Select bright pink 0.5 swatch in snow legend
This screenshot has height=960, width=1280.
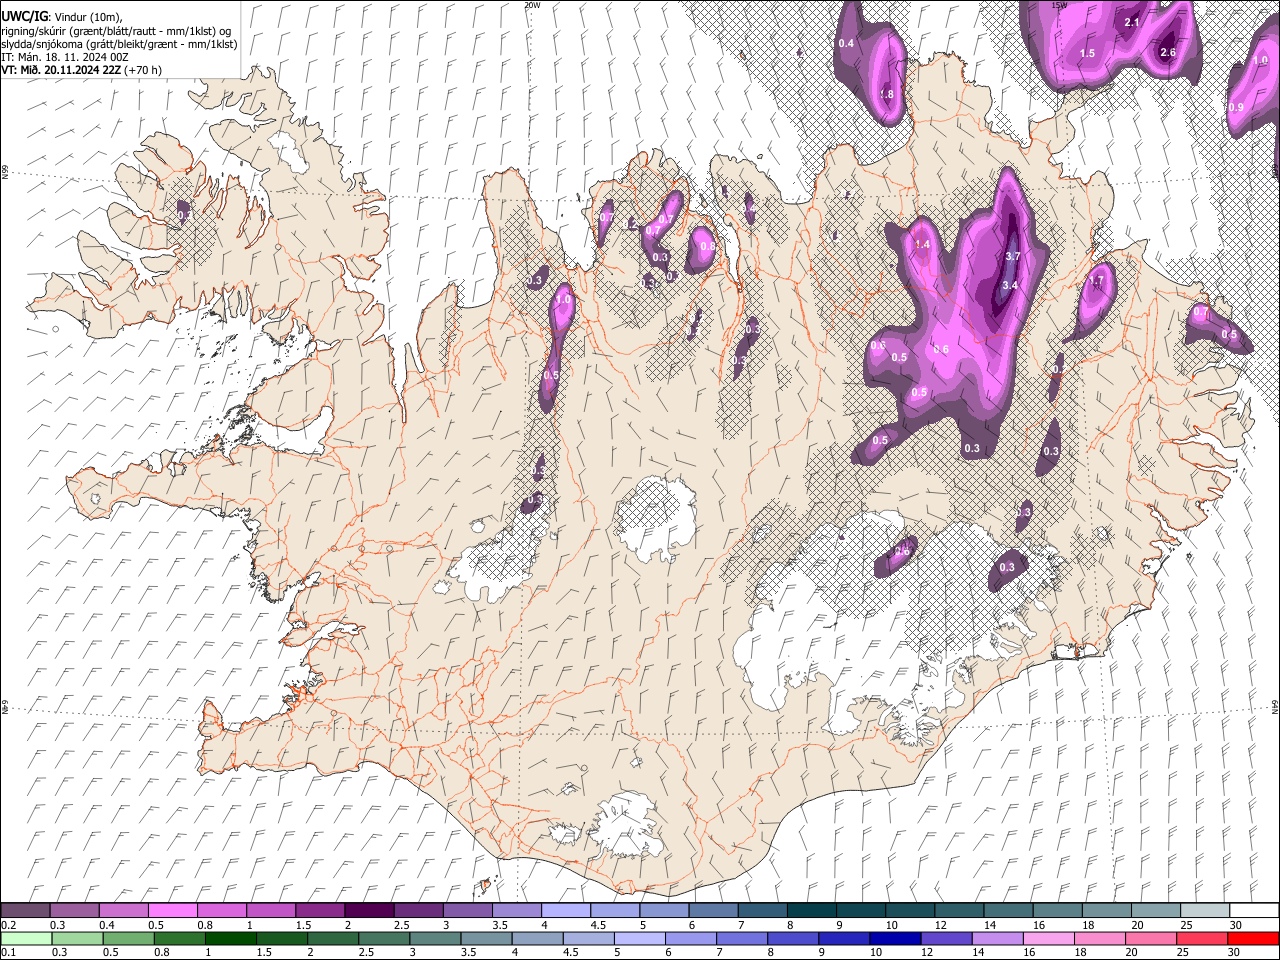click(x=173, y=910)
